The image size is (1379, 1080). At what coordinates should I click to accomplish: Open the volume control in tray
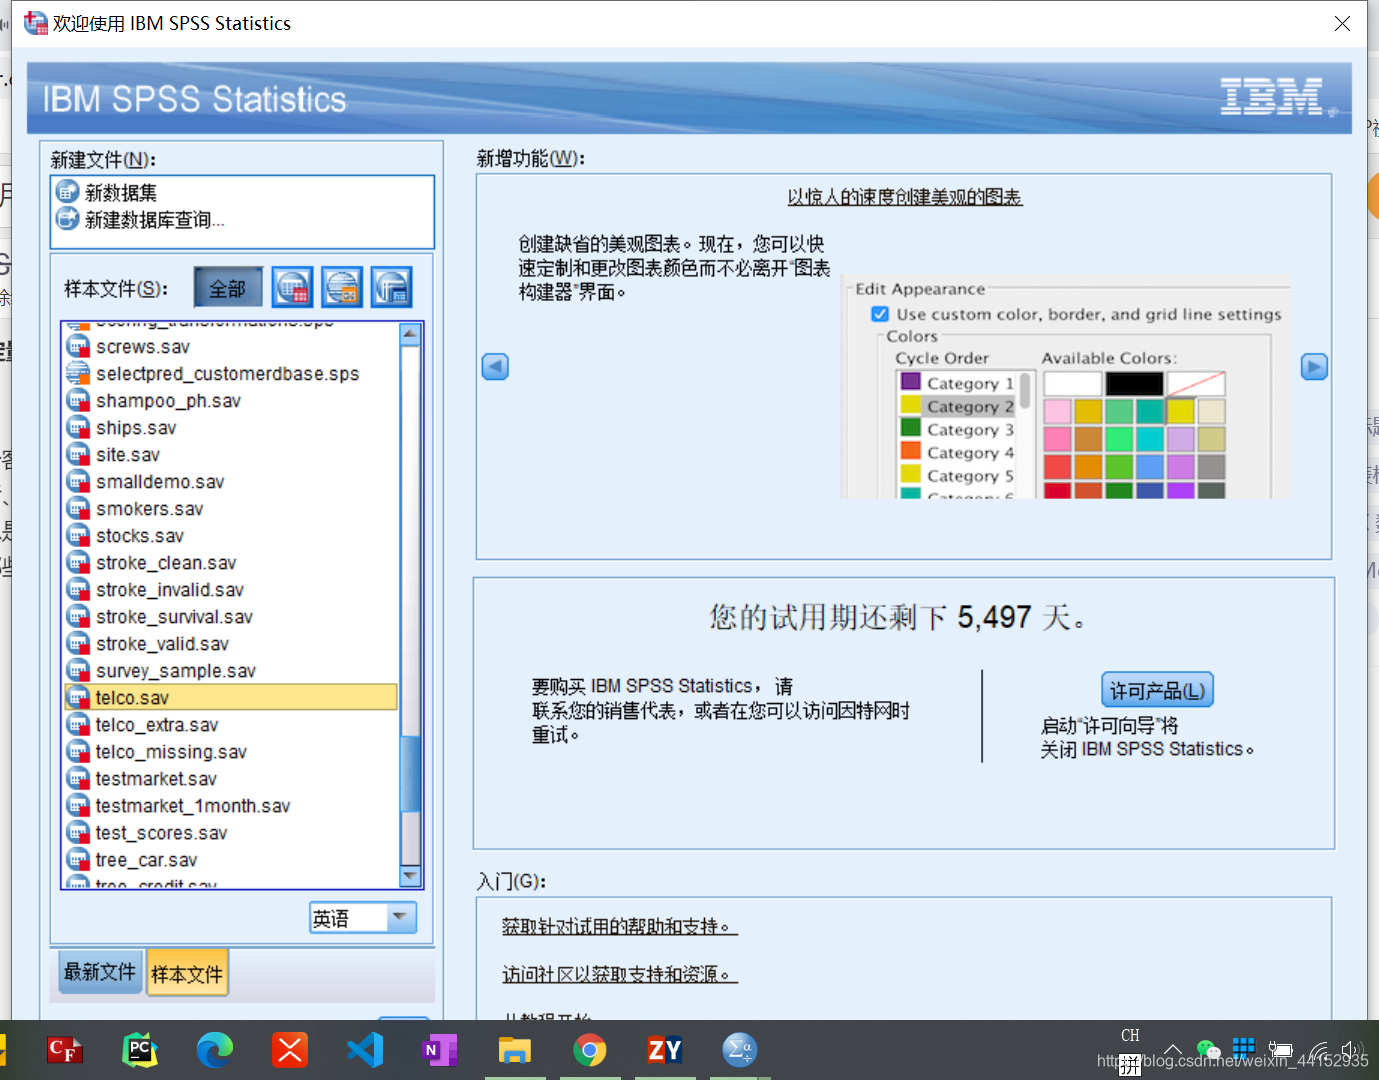point(1353,1050)
